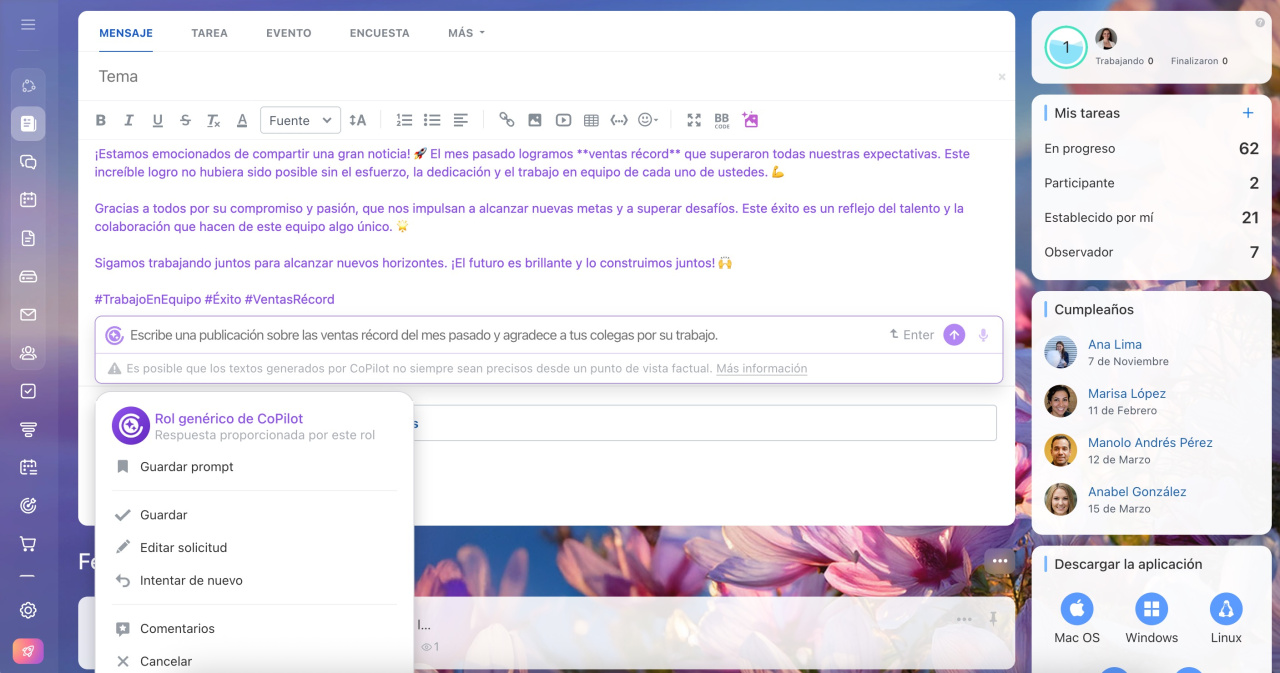Viewport: 1280px width, 673px height.
Task: Toggle italic formatting
Action: [x=129, y=120]
